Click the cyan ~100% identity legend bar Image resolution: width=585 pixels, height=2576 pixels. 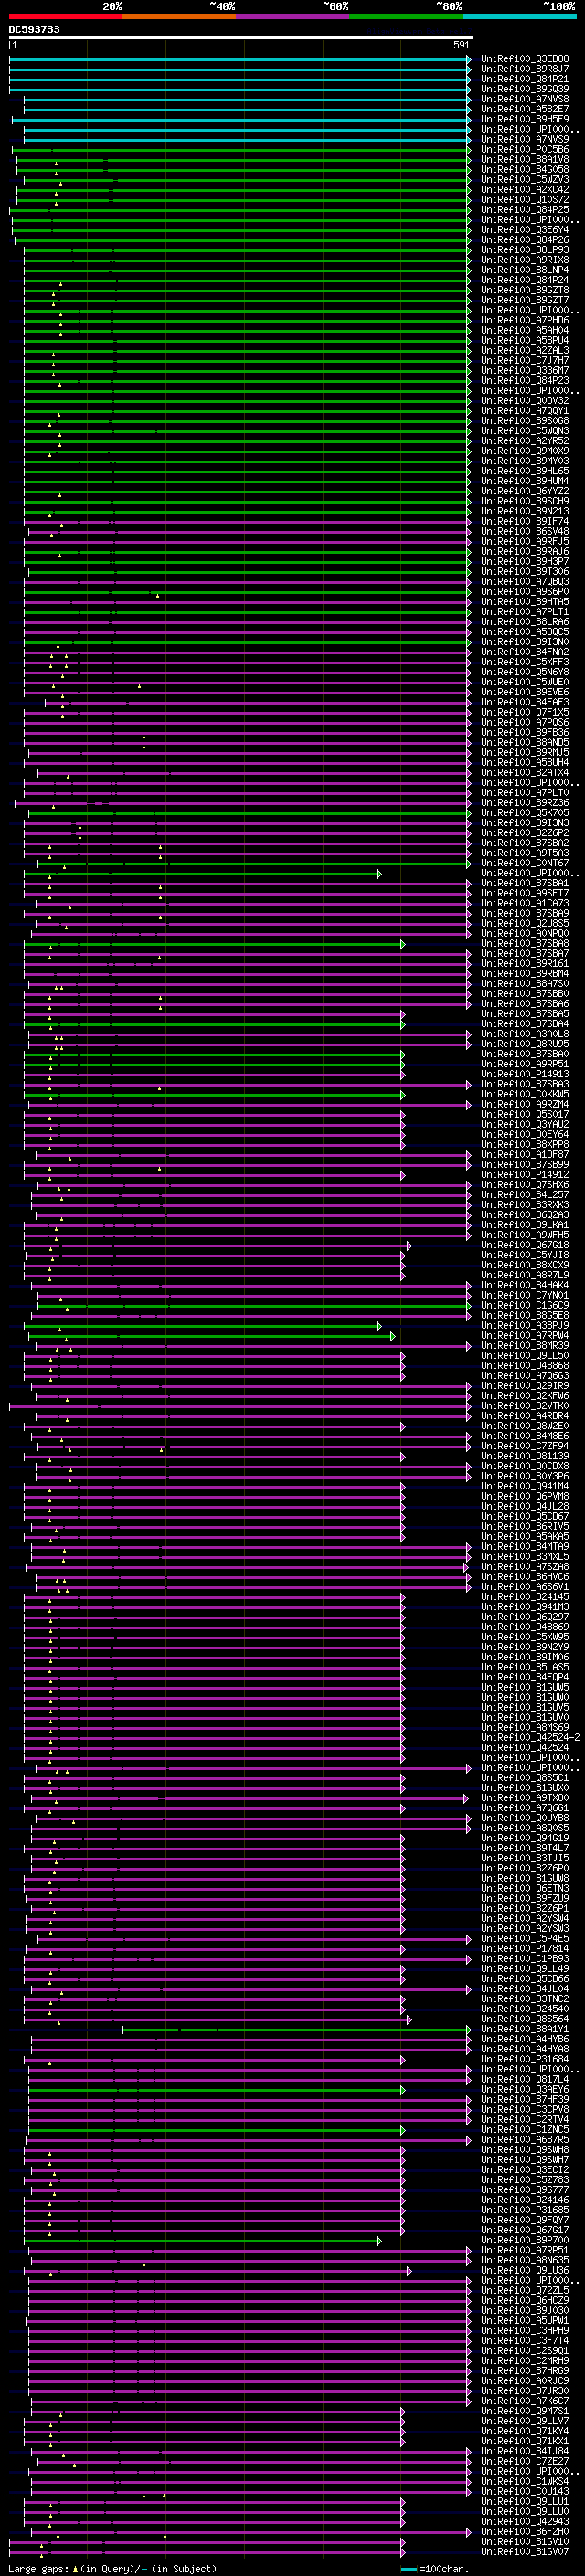click(x=519, y=16)
